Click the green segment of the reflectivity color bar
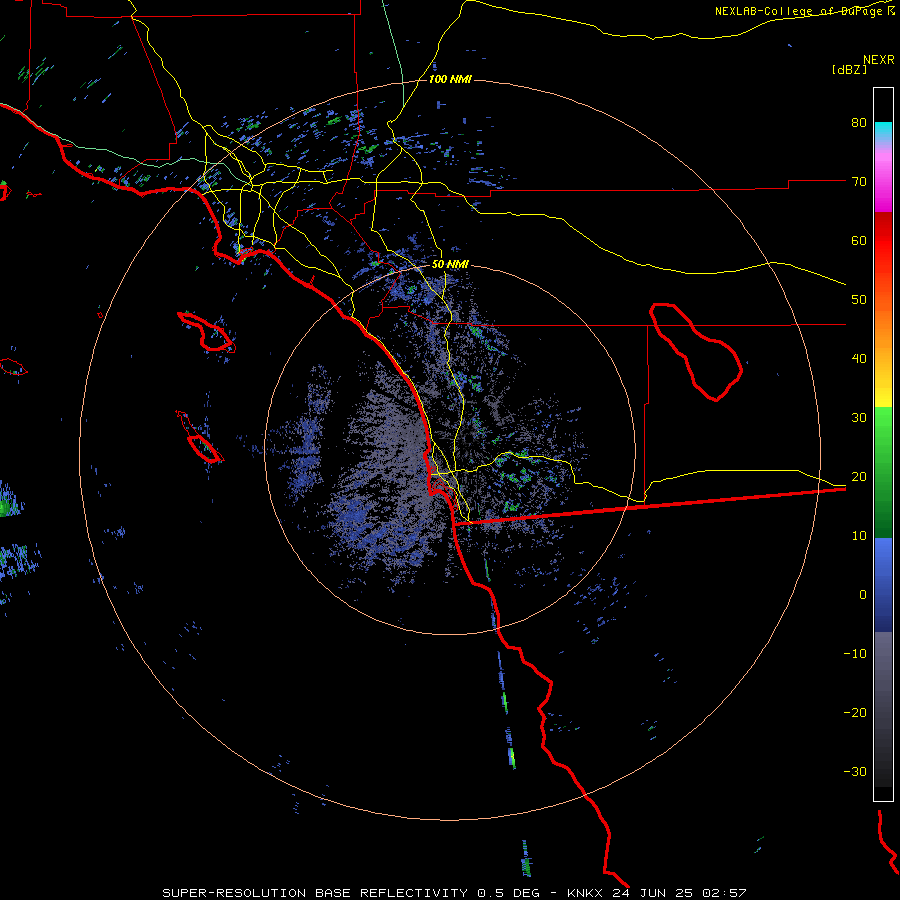900x900 pixels. pos(883,472)
